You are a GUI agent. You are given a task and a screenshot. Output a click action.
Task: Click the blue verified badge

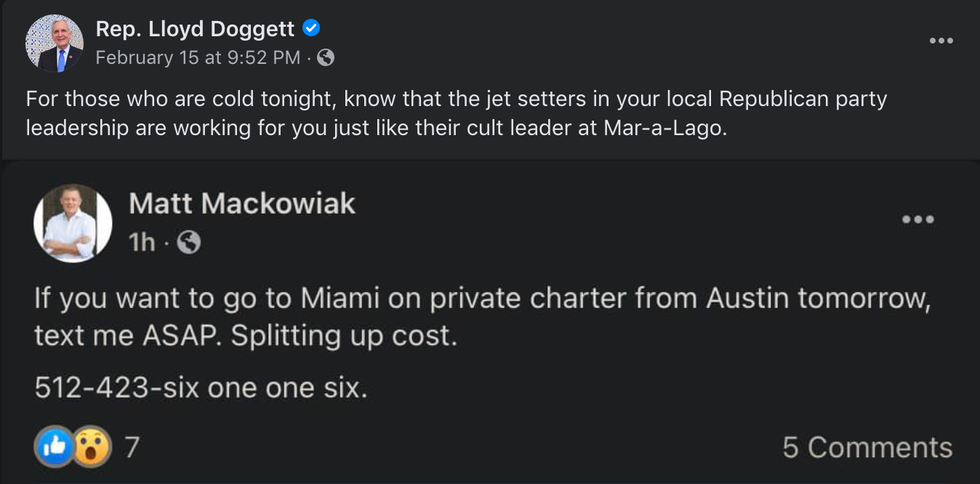click(312, 29)
